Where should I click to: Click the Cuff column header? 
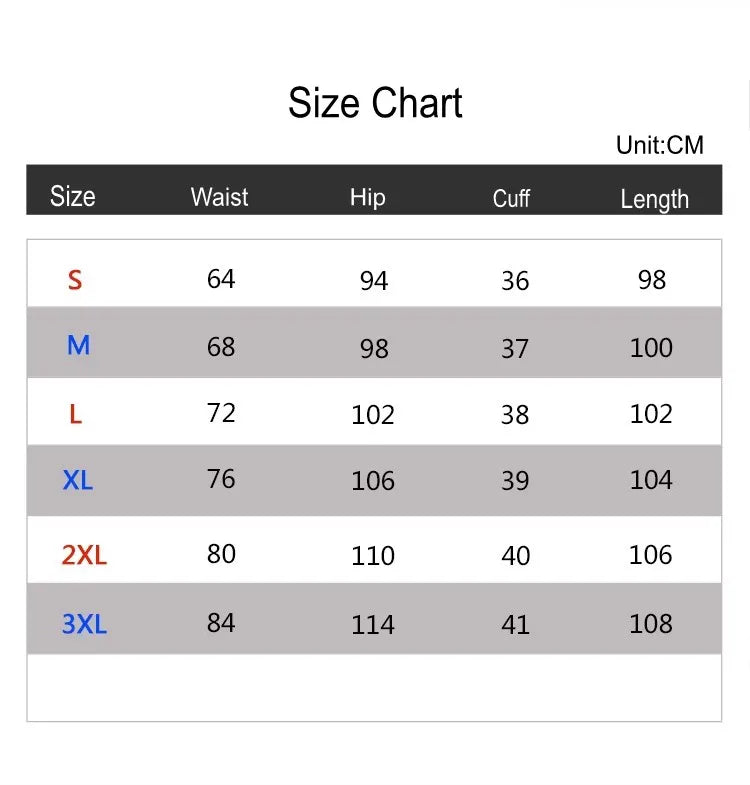pyautogui.click(x=511, y=198)
